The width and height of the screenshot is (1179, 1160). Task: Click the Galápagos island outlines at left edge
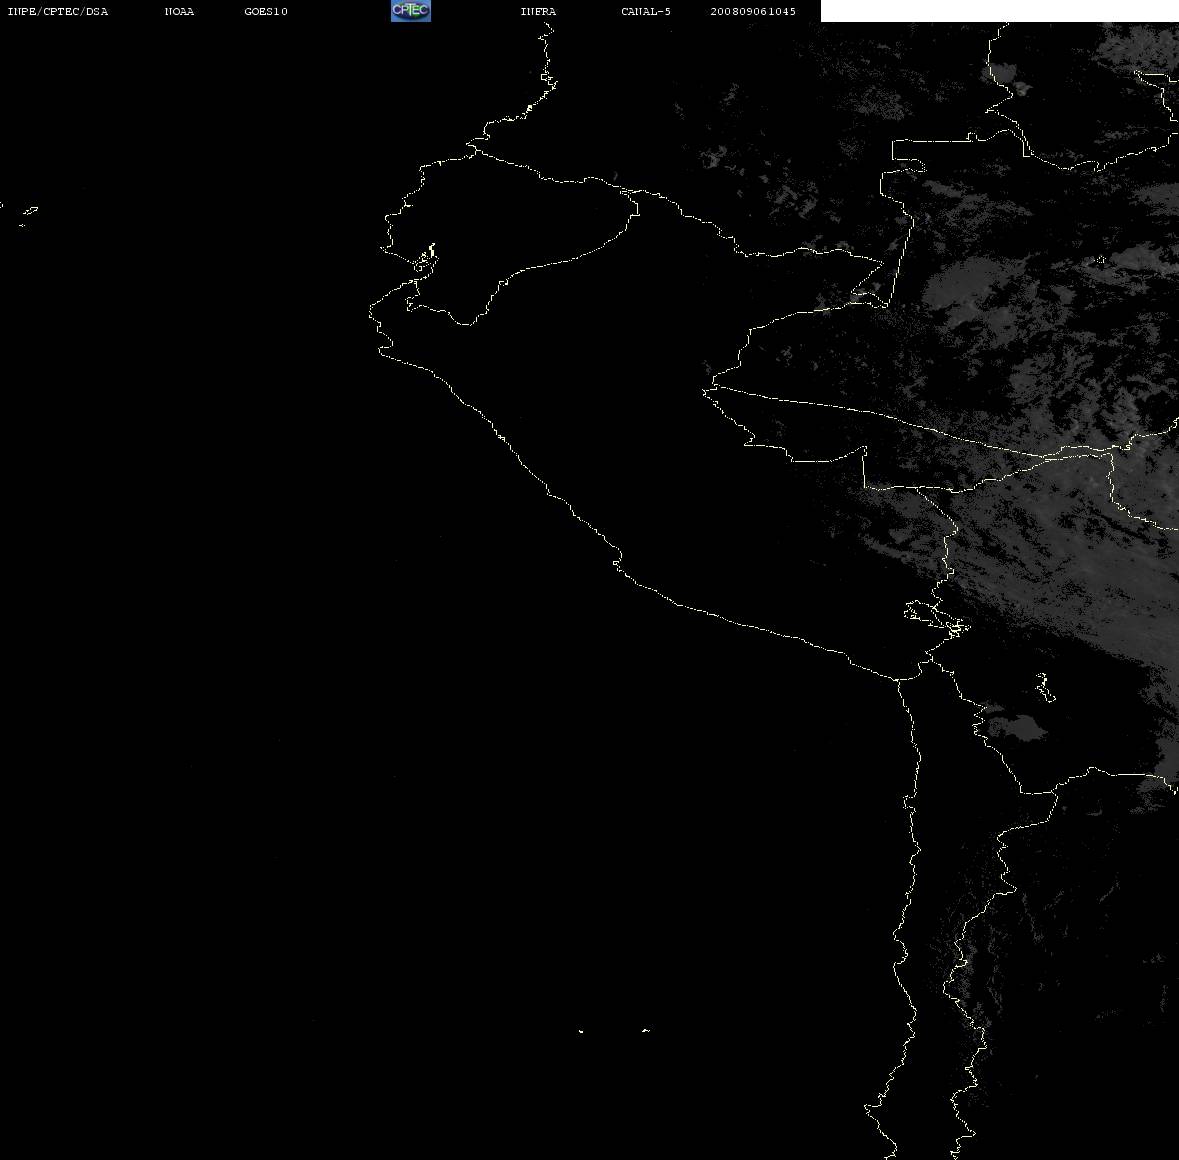27,216
